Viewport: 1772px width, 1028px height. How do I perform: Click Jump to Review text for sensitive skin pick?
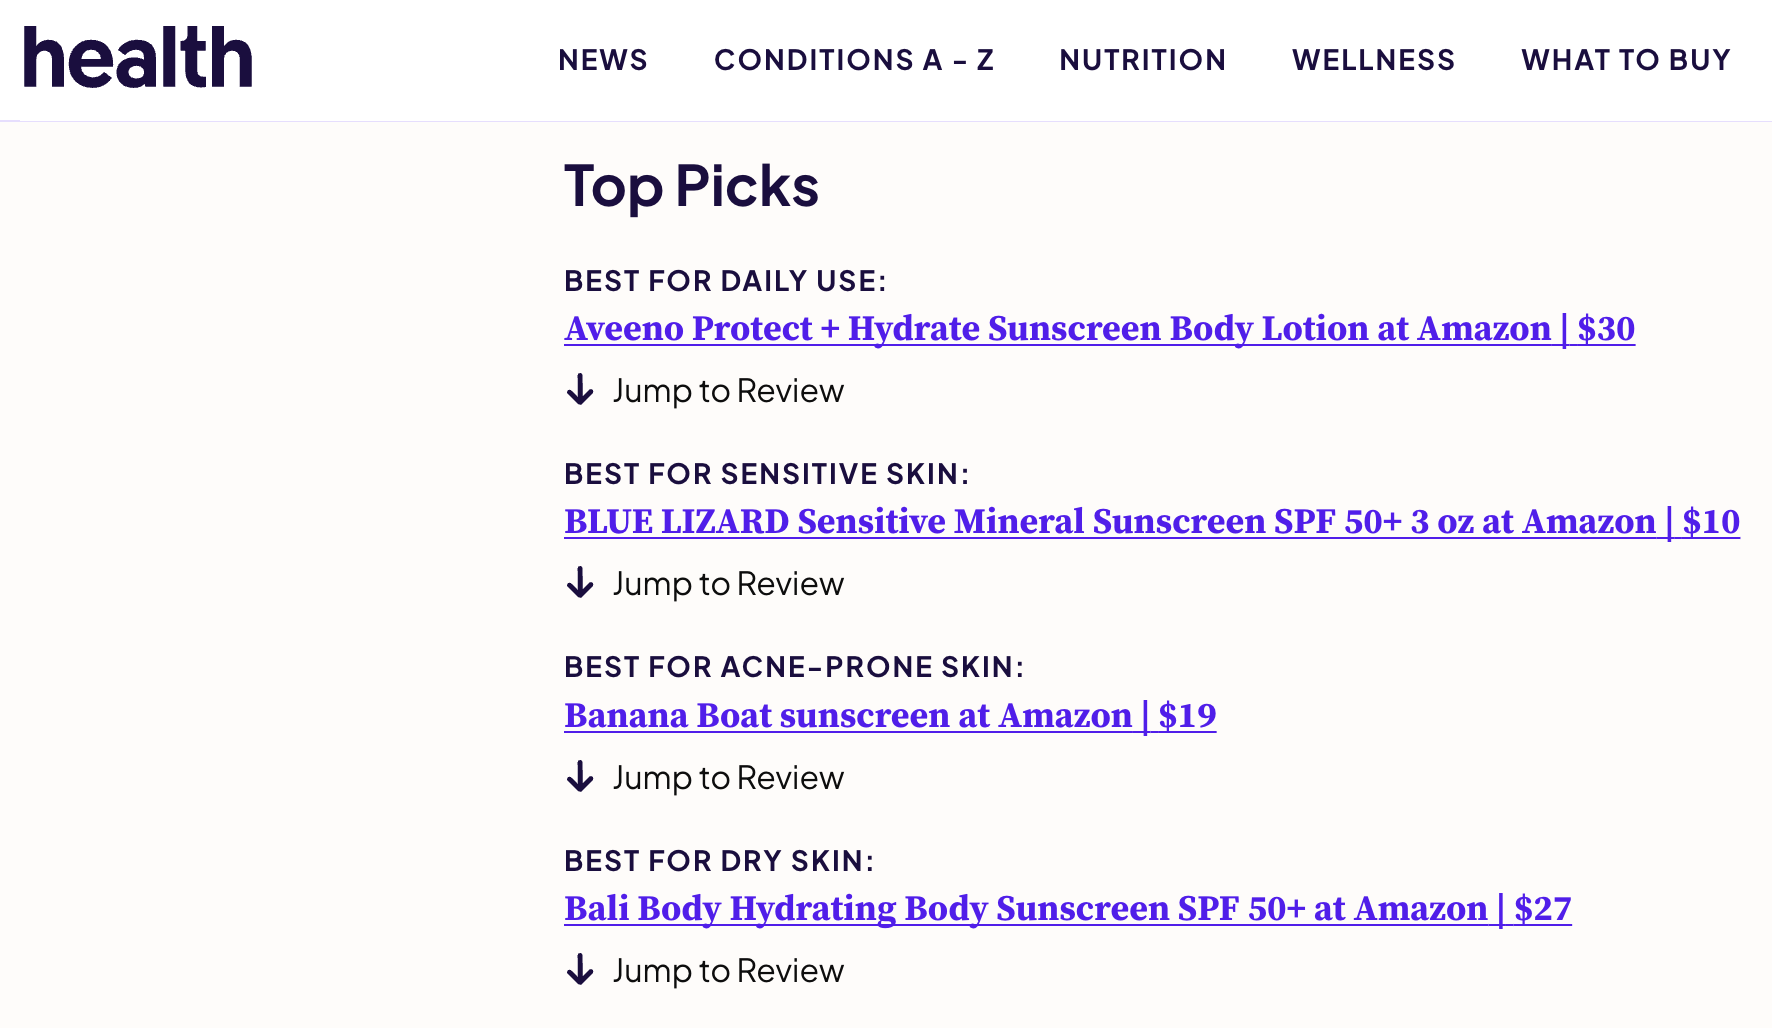pyautogui.click(x=728, y=584)
